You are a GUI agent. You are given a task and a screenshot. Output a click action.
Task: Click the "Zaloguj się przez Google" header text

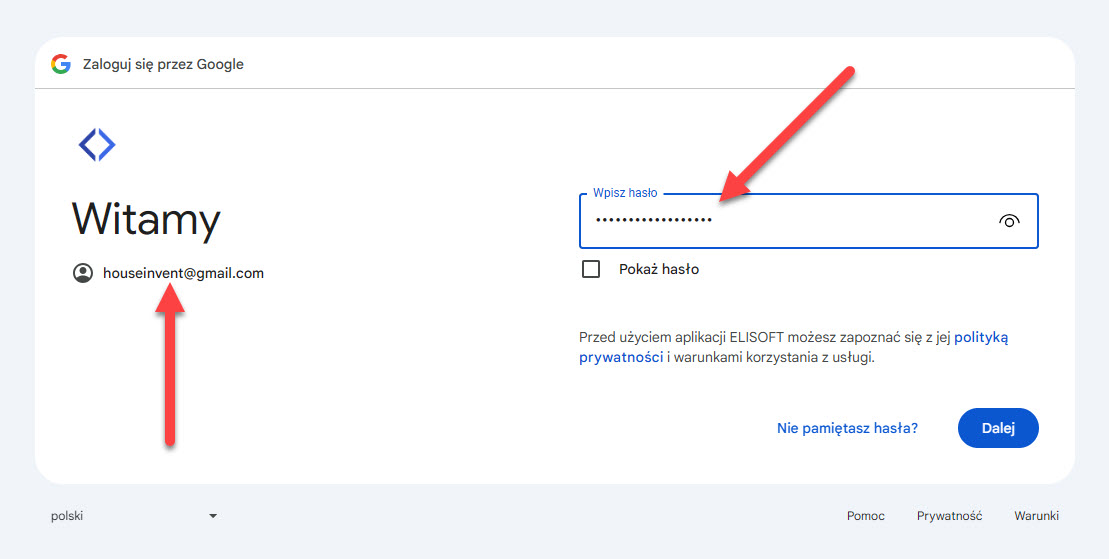click(163, 64)
